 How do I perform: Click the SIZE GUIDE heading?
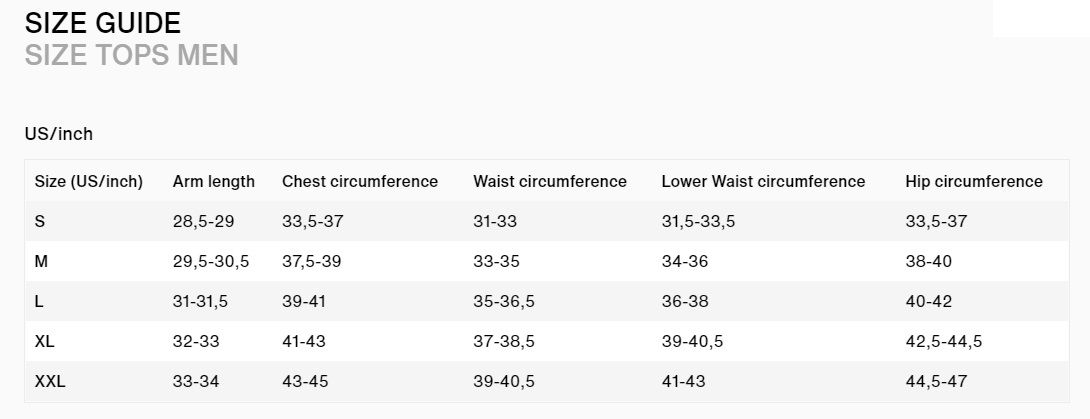click(x=102, y=23)
